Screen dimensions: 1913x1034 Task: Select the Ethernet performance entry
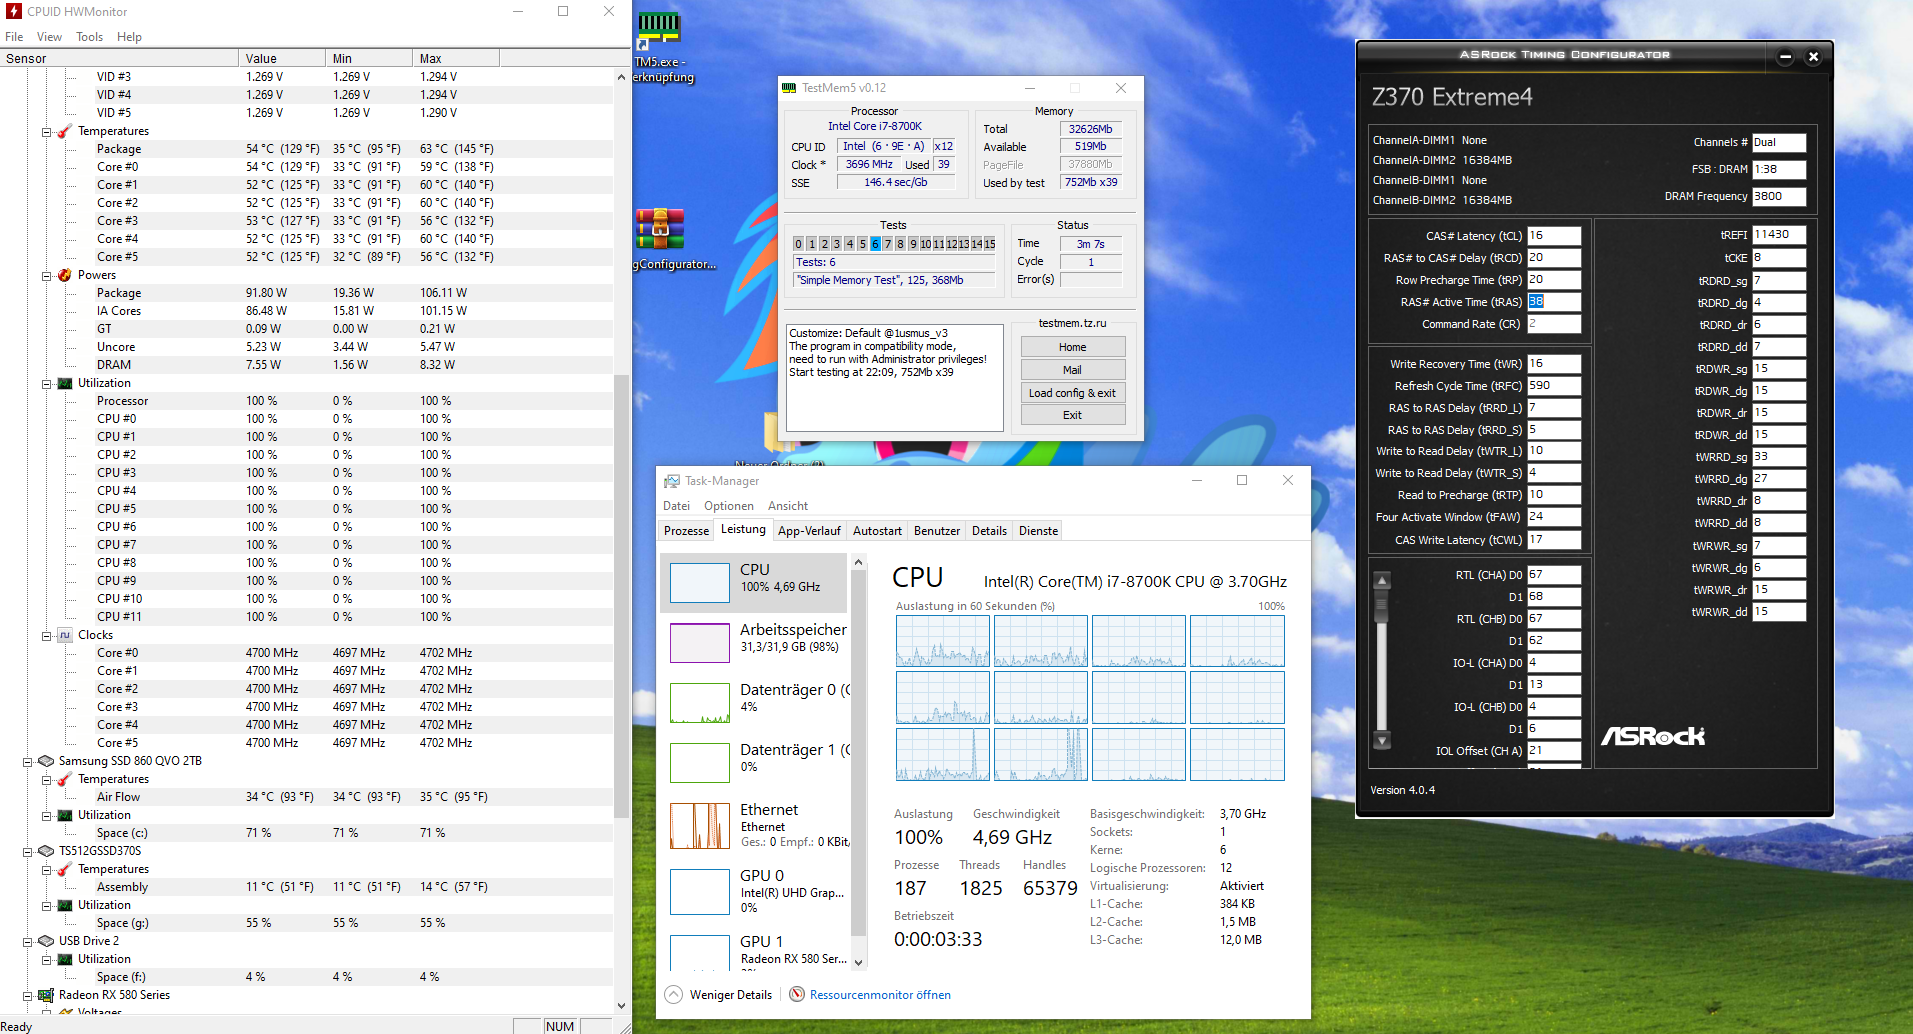click(755, 826)
